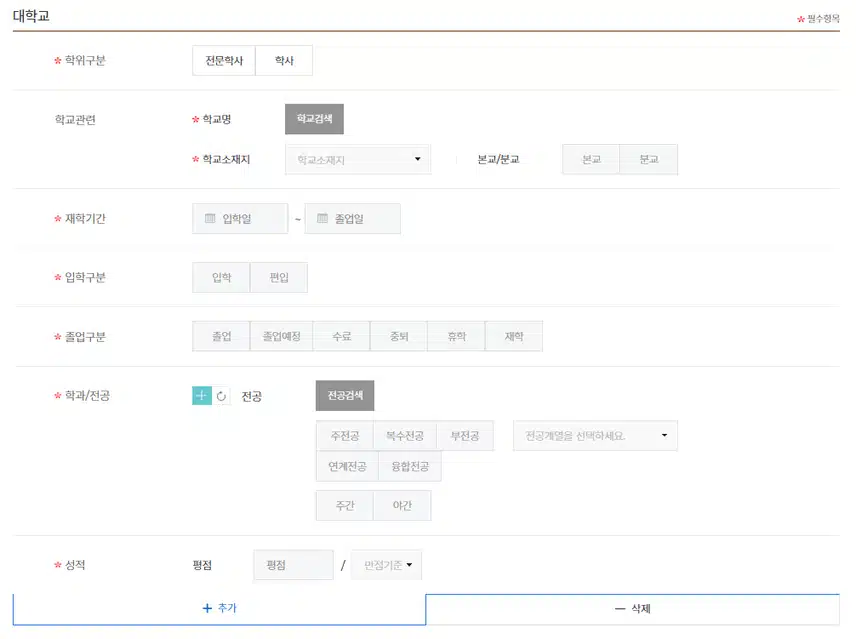The image size is (856, 639).
Task: Choose 연계전공 major type
Action: [347, 466]
